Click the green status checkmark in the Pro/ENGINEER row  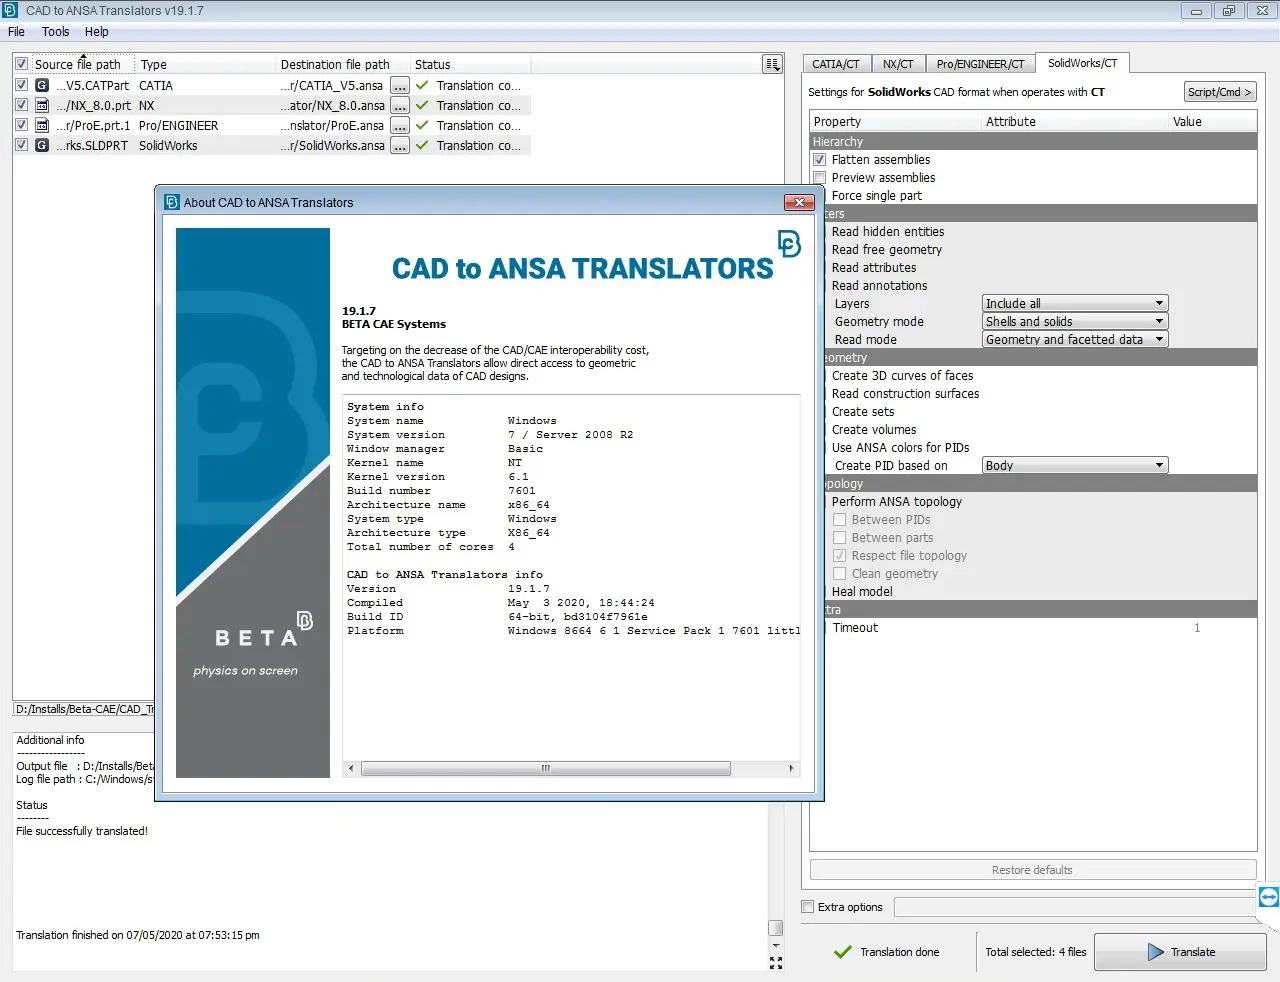point(422,126)
